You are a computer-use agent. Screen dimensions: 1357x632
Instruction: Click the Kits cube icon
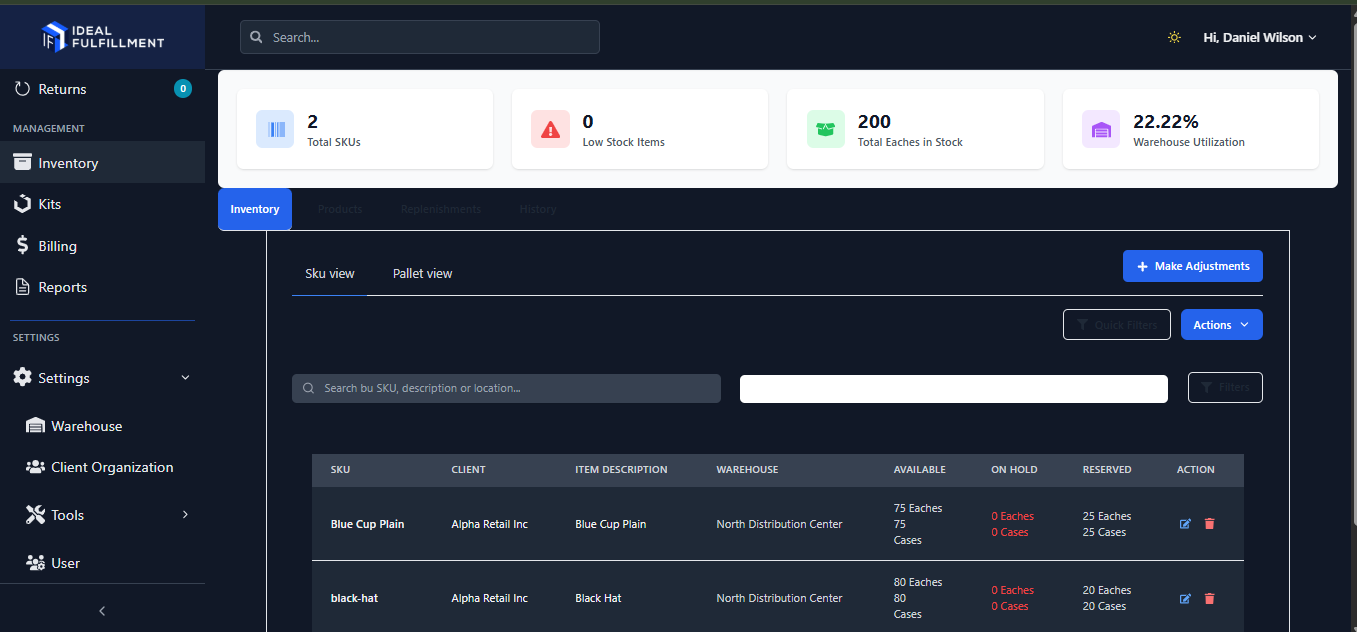(x=22, y=204)
